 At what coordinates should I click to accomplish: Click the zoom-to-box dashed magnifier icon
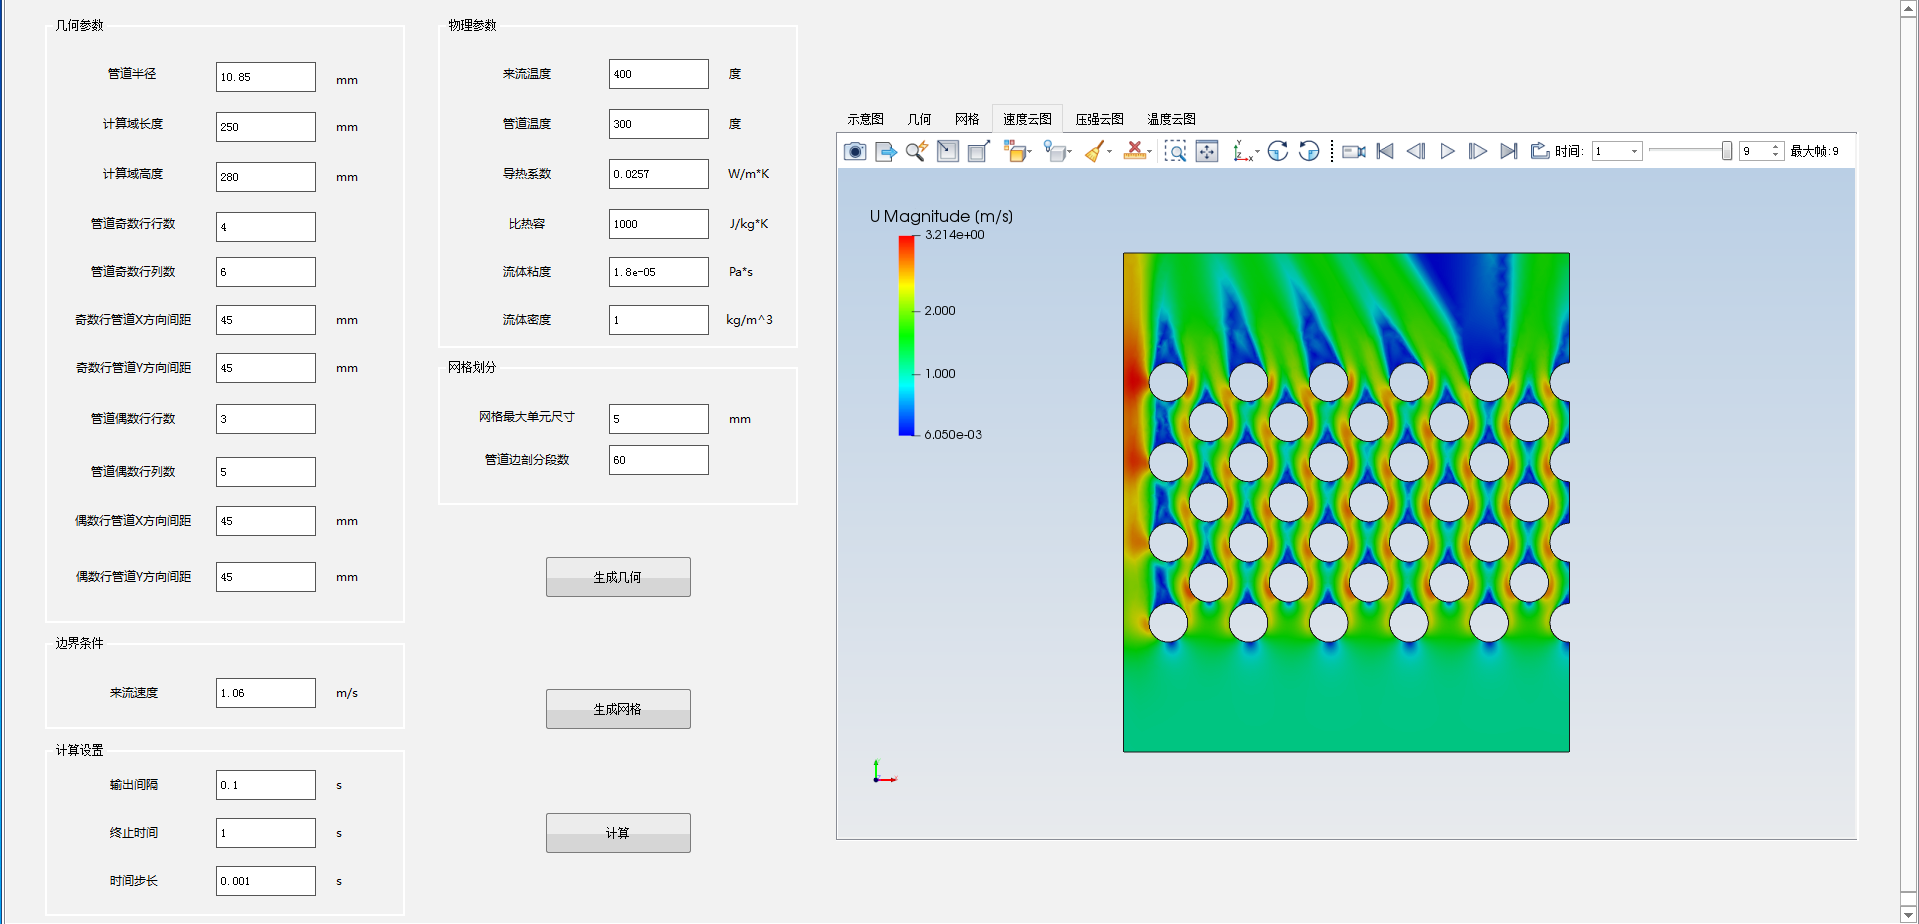pyautogui.click(x=1176, y=151)
